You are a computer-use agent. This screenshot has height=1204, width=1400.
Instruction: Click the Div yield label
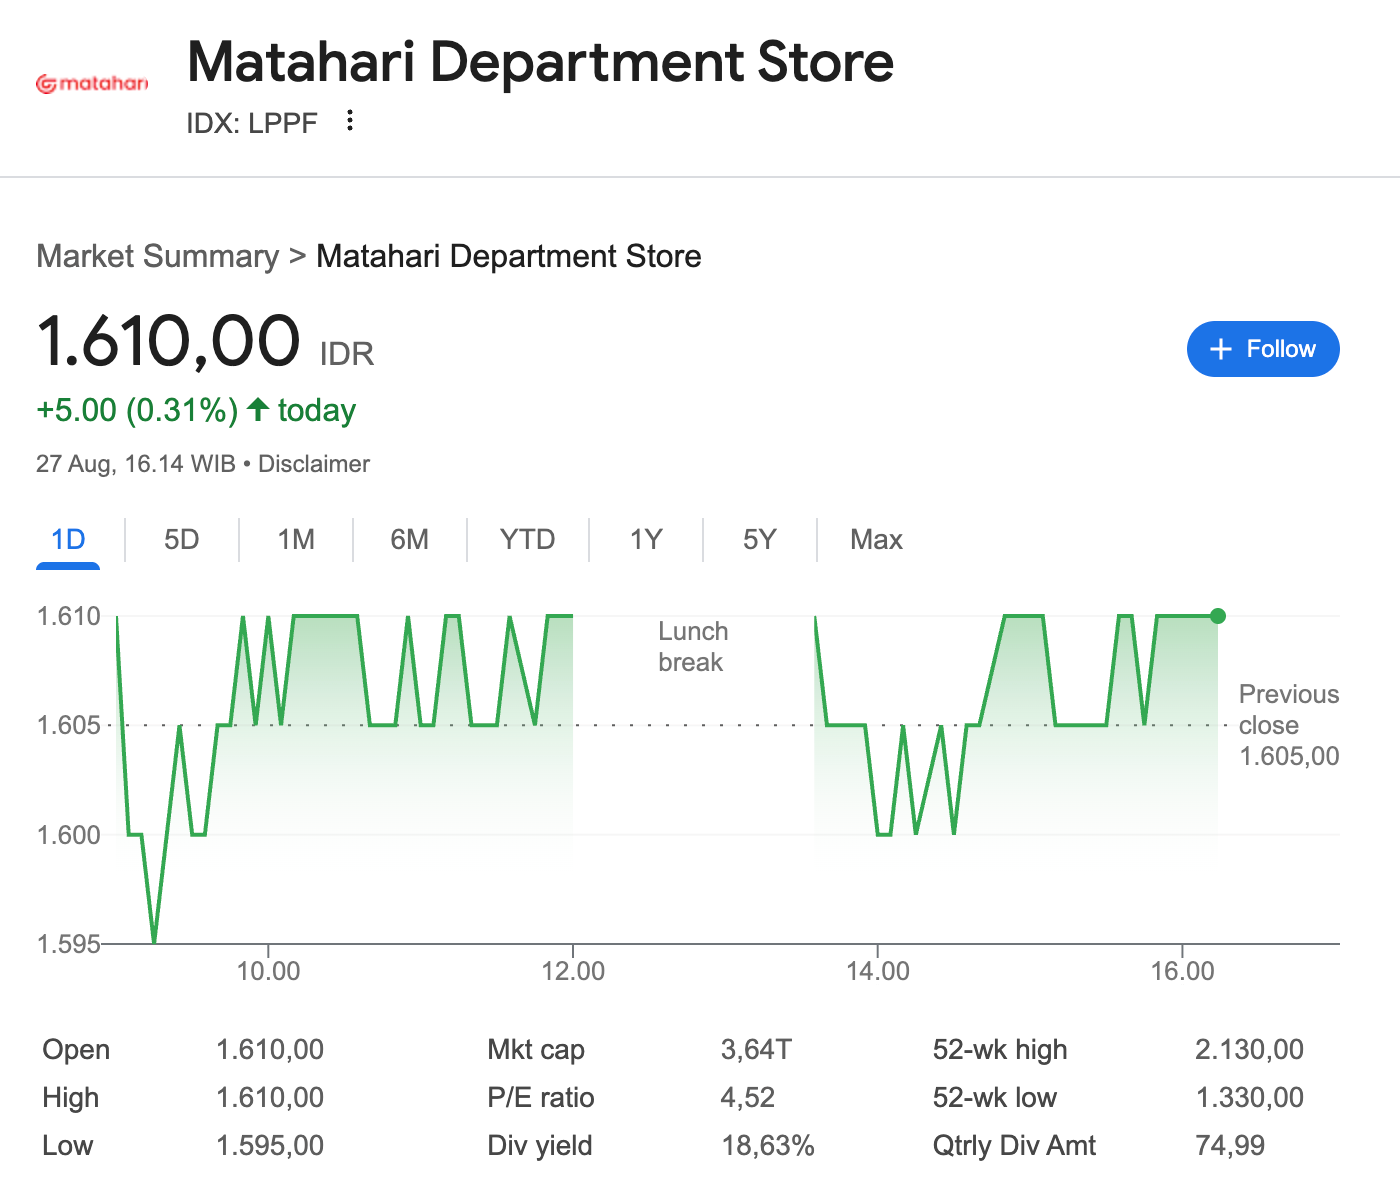[540, 1146]
